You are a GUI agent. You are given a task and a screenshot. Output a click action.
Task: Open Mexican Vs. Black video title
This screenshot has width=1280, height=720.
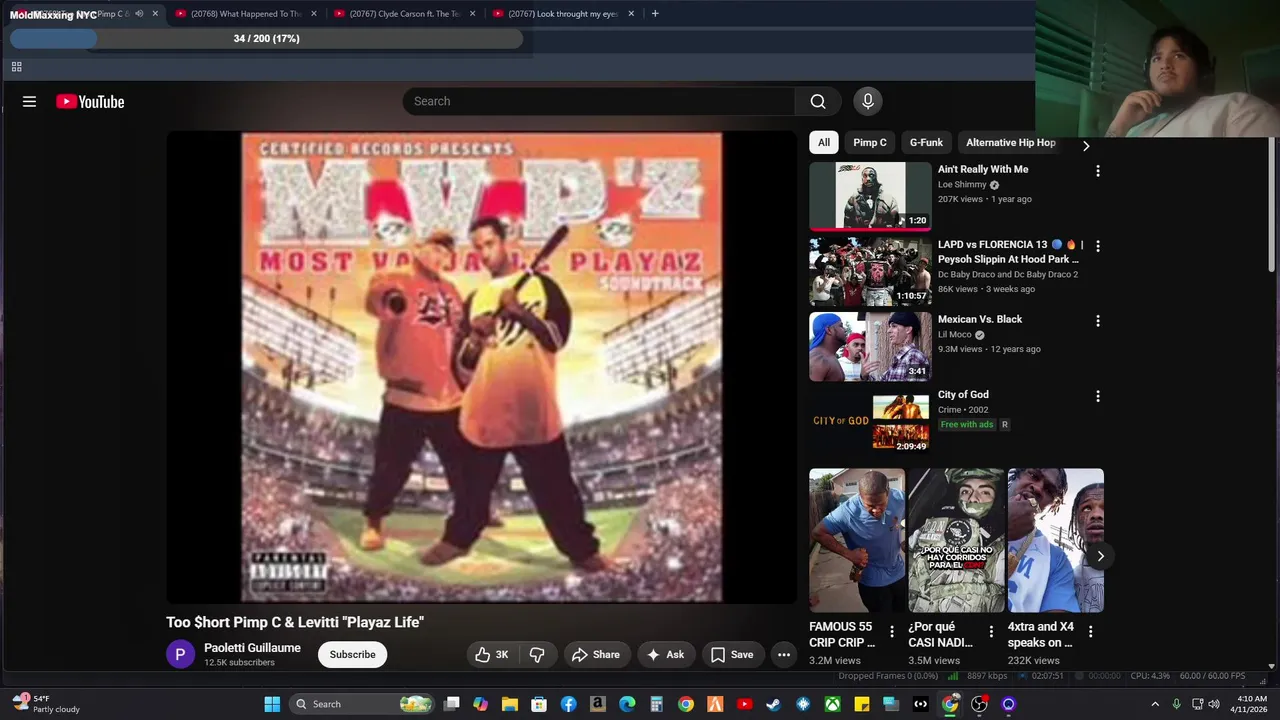[x=980, y=319]
